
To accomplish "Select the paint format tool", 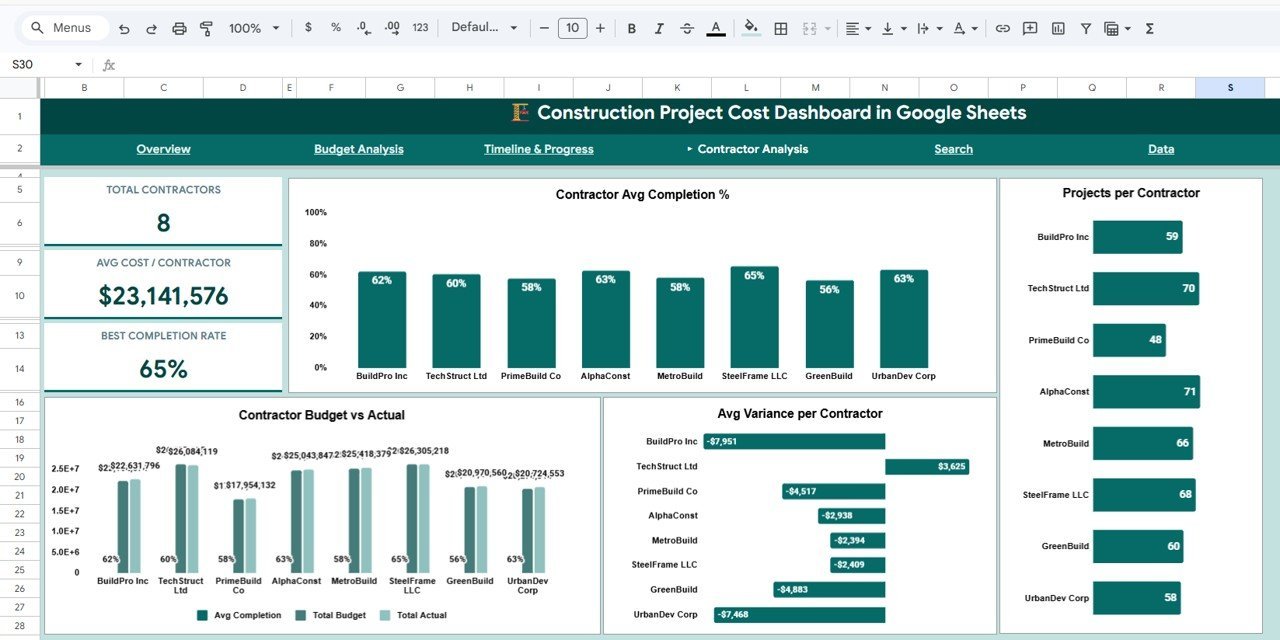I will [206, 27].
